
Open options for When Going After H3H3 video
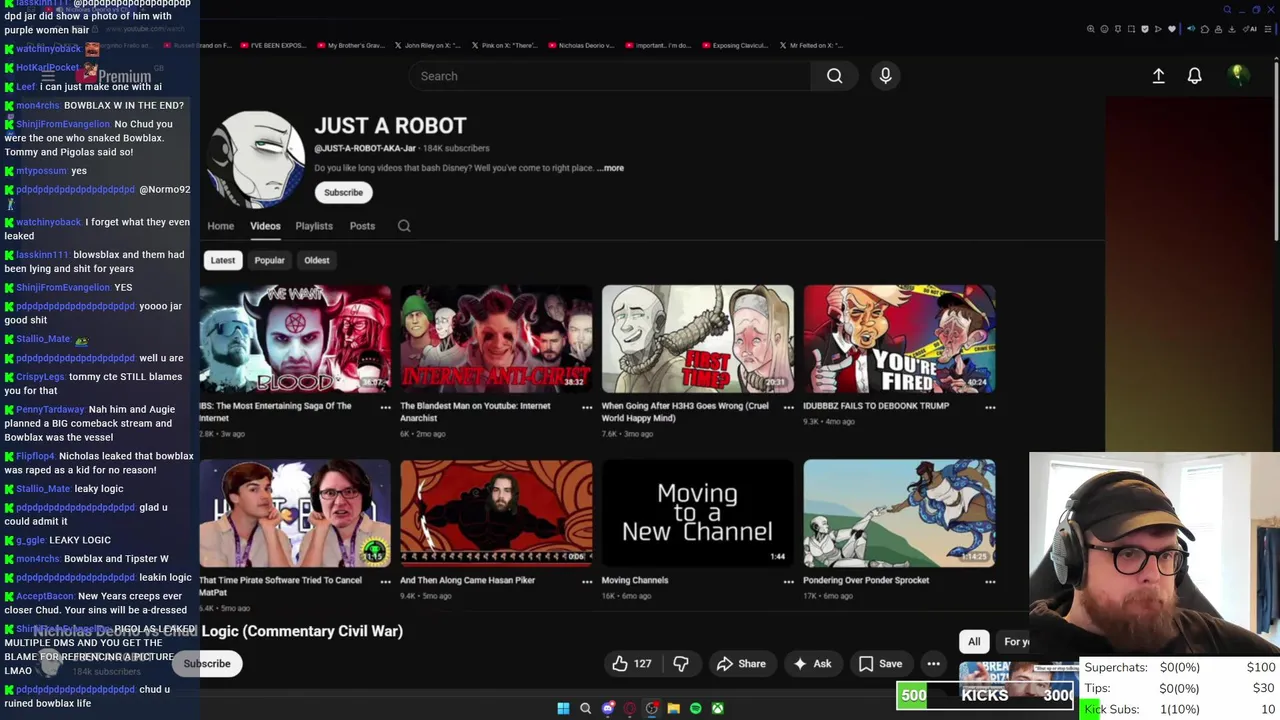point(788,407)
